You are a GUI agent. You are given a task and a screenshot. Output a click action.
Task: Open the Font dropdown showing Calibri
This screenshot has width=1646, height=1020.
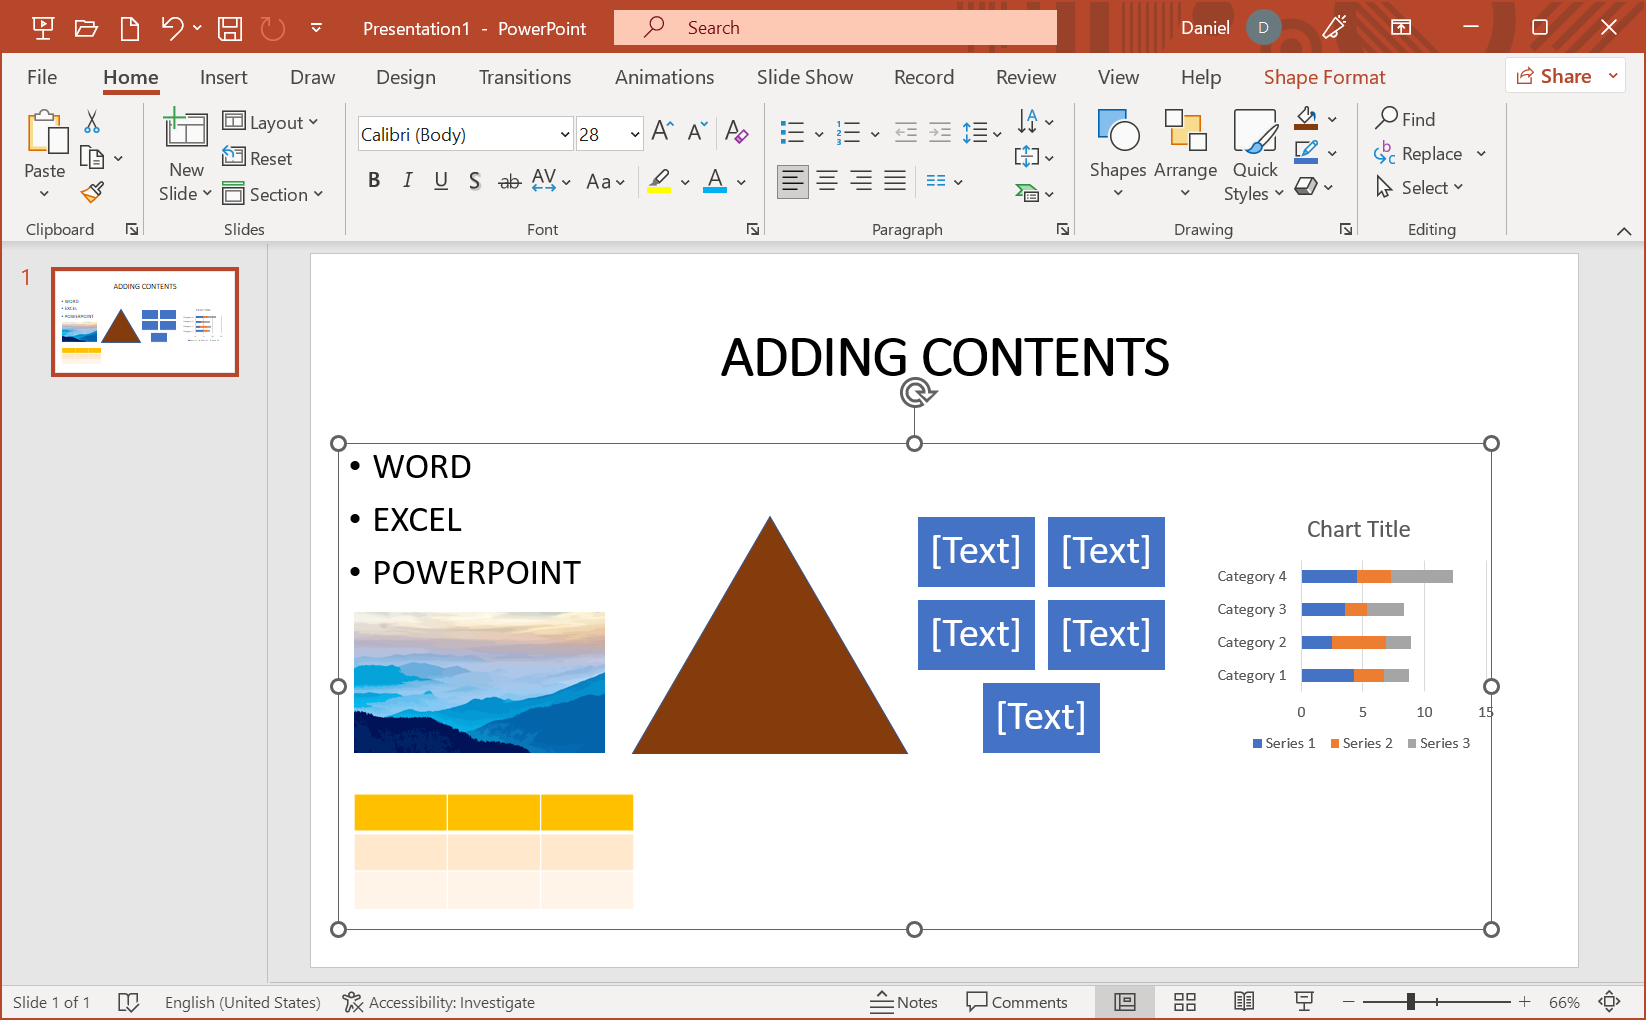point(565,133)
